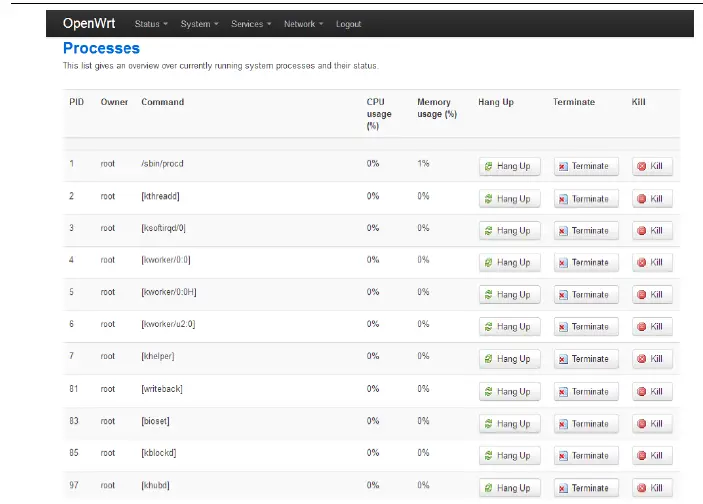The image size is (703, 504).
Task: Click the Hang Up icon for [kblockd]
Action: 488,456
